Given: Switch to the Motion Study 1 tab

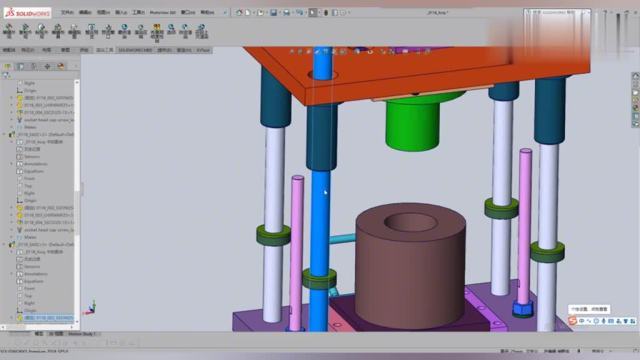Looking at the screenshot, I should pos(82,334).
